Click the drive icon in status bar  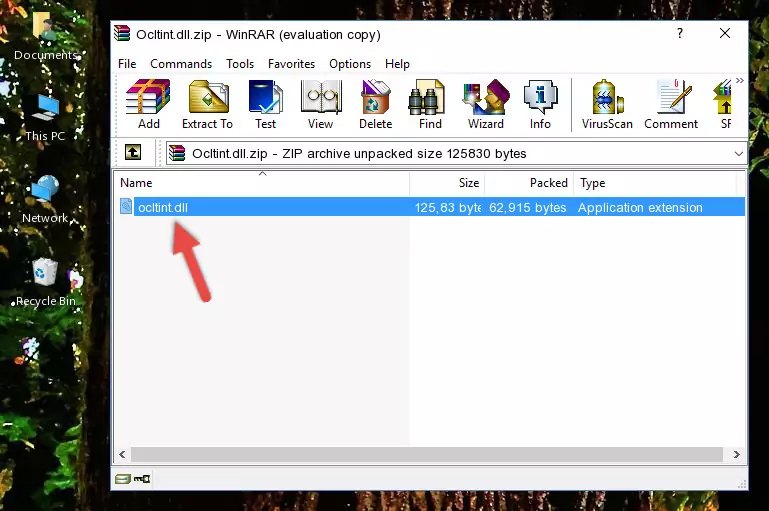[x=123, y=479]
